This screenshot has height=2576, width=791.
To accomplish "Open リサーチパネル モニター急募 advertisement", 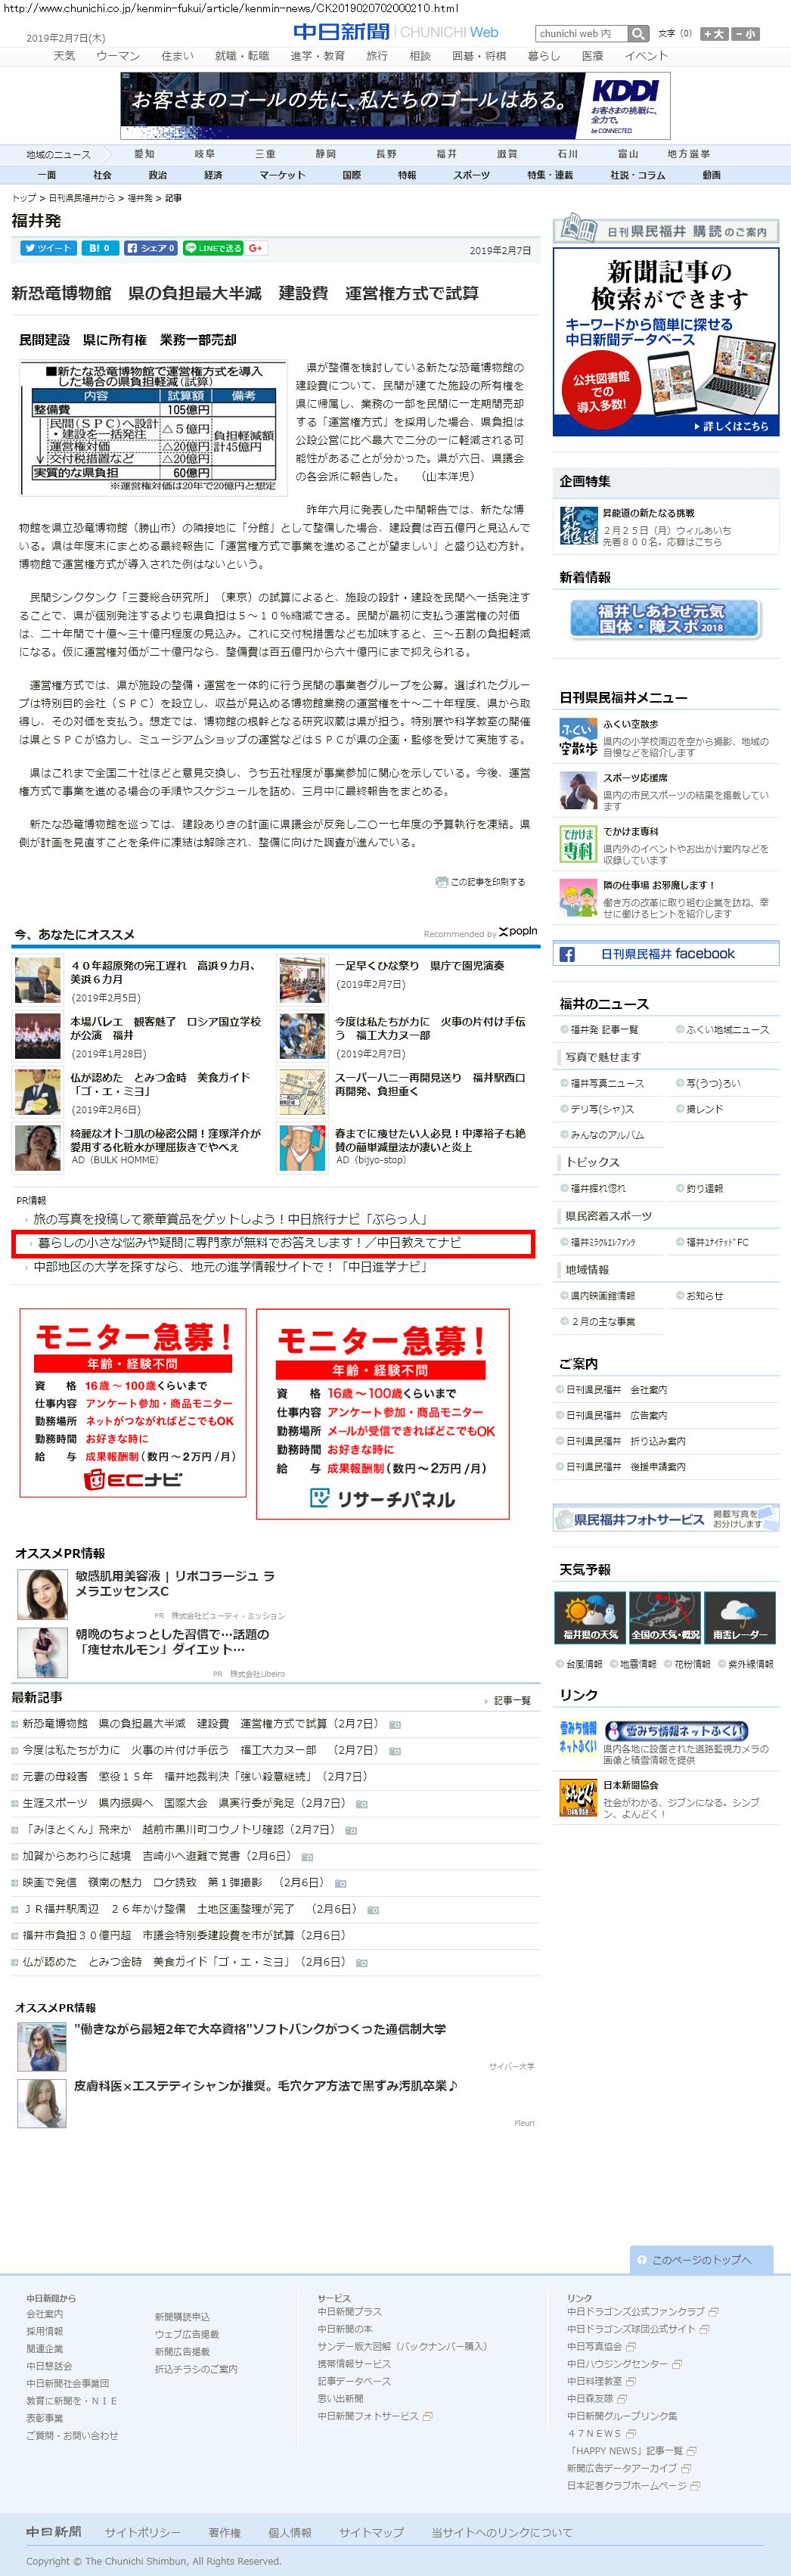I will pyautogui.click(x=382, y=1413).
